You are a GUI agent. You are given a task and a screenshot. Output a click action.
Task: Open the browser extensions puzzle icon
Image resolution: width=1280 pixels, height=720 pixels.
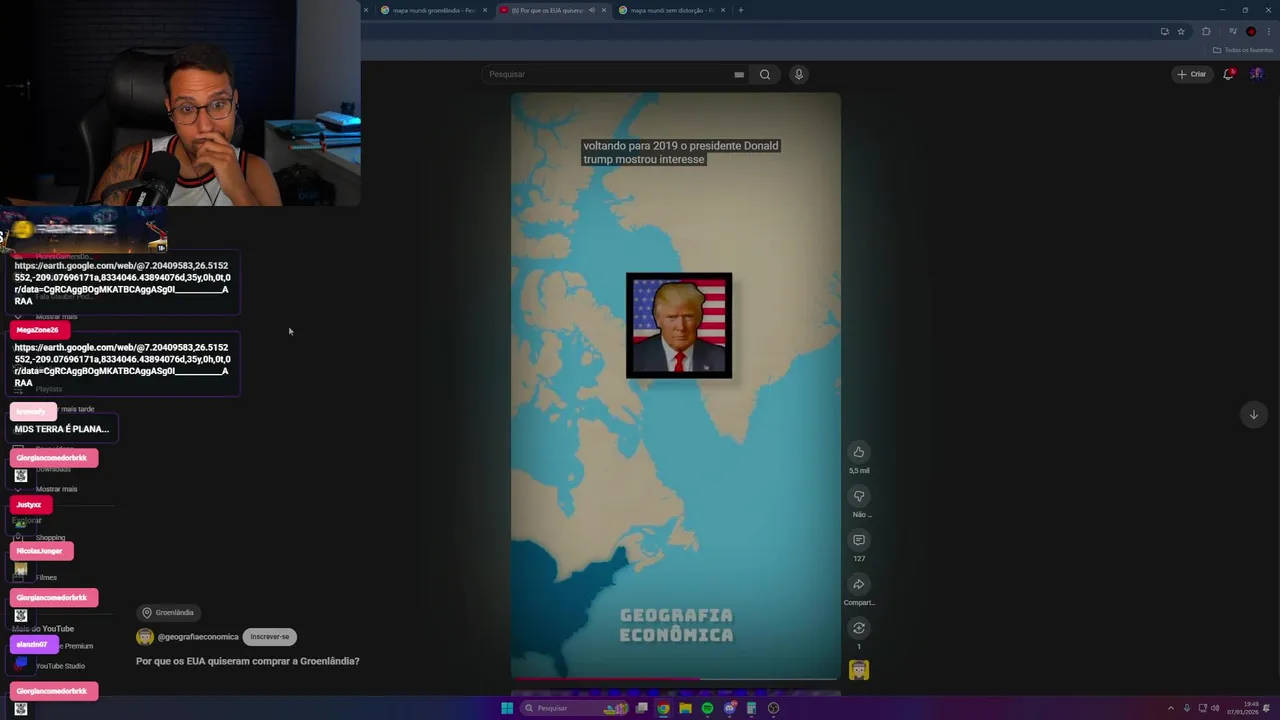[x=1206, y=31]
